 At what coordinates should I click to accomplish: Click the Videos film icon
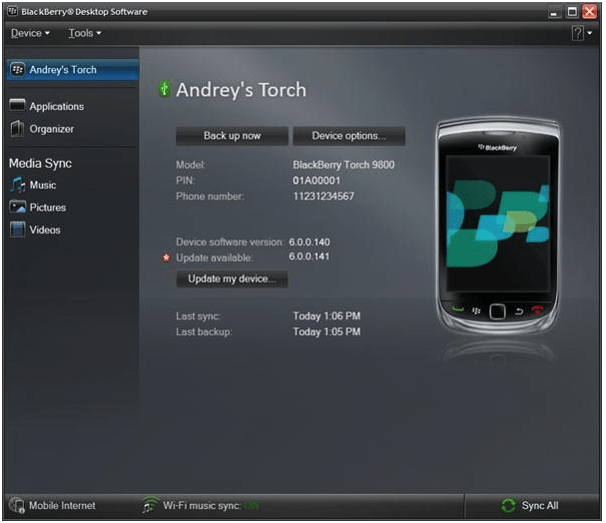click(17, 230)
